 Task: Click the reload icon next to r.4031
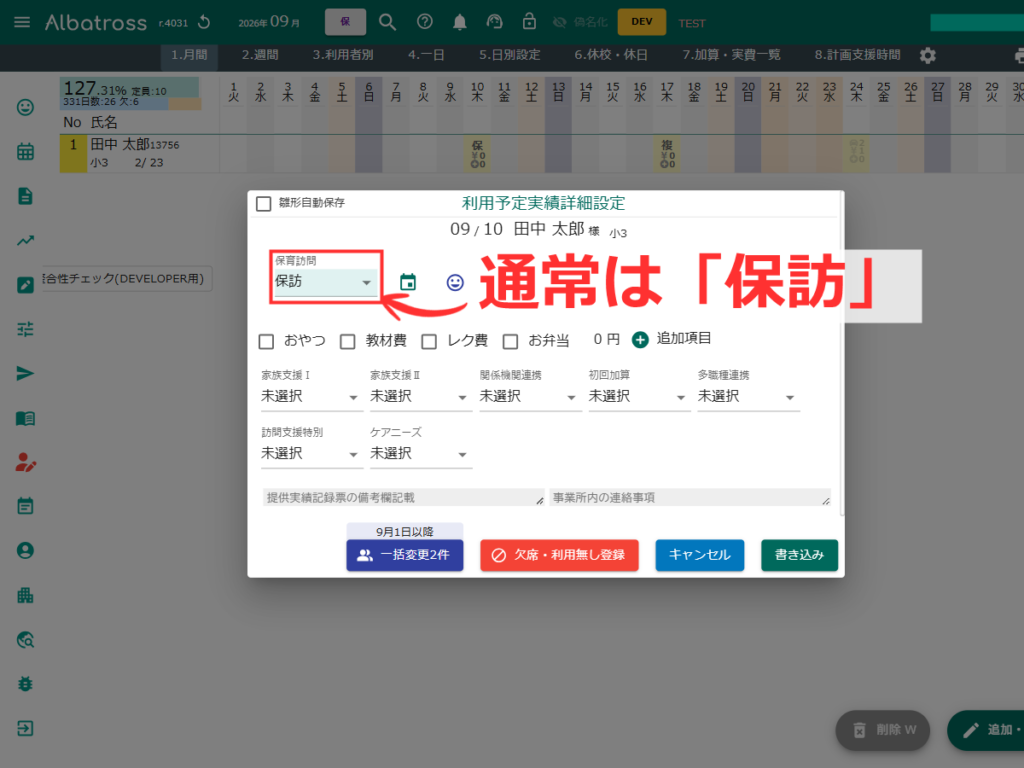tap(204, 22)
